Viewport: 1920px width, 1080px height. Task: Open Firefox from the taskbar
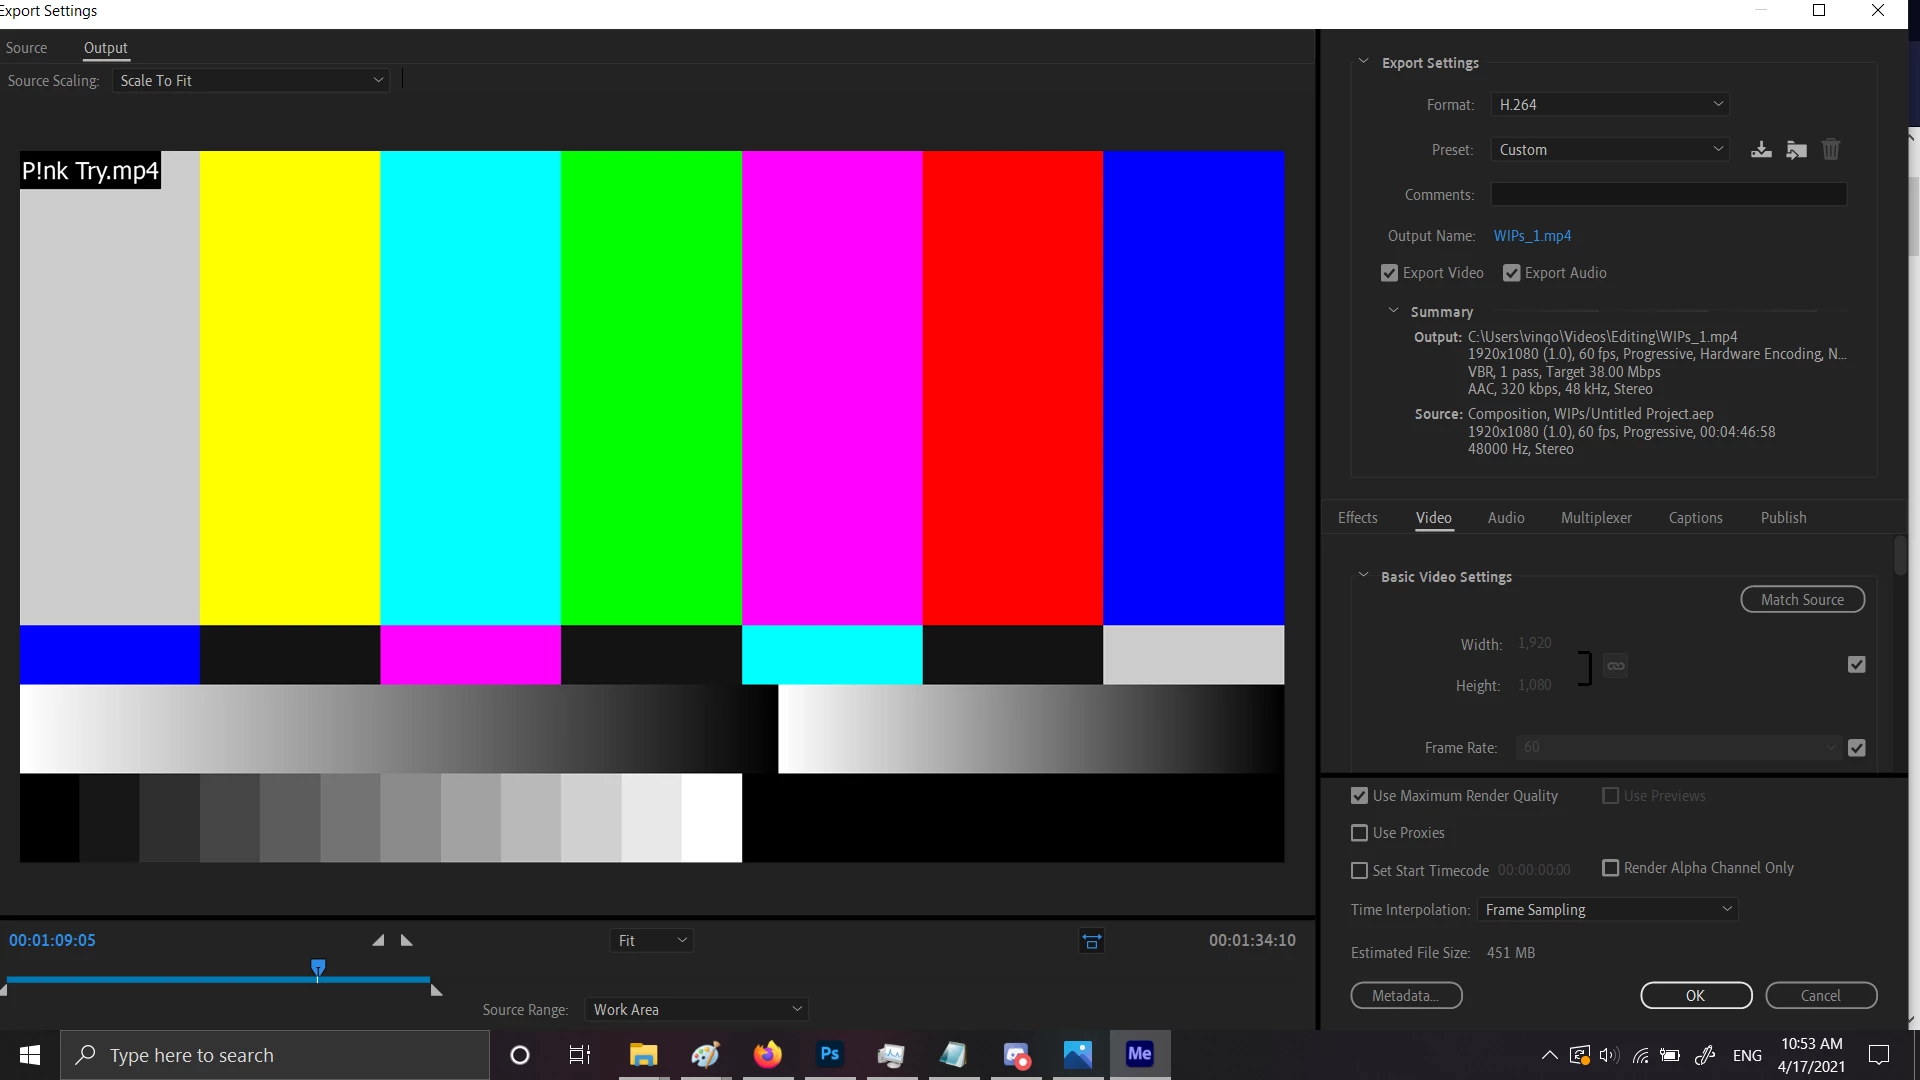[767, 1054]
